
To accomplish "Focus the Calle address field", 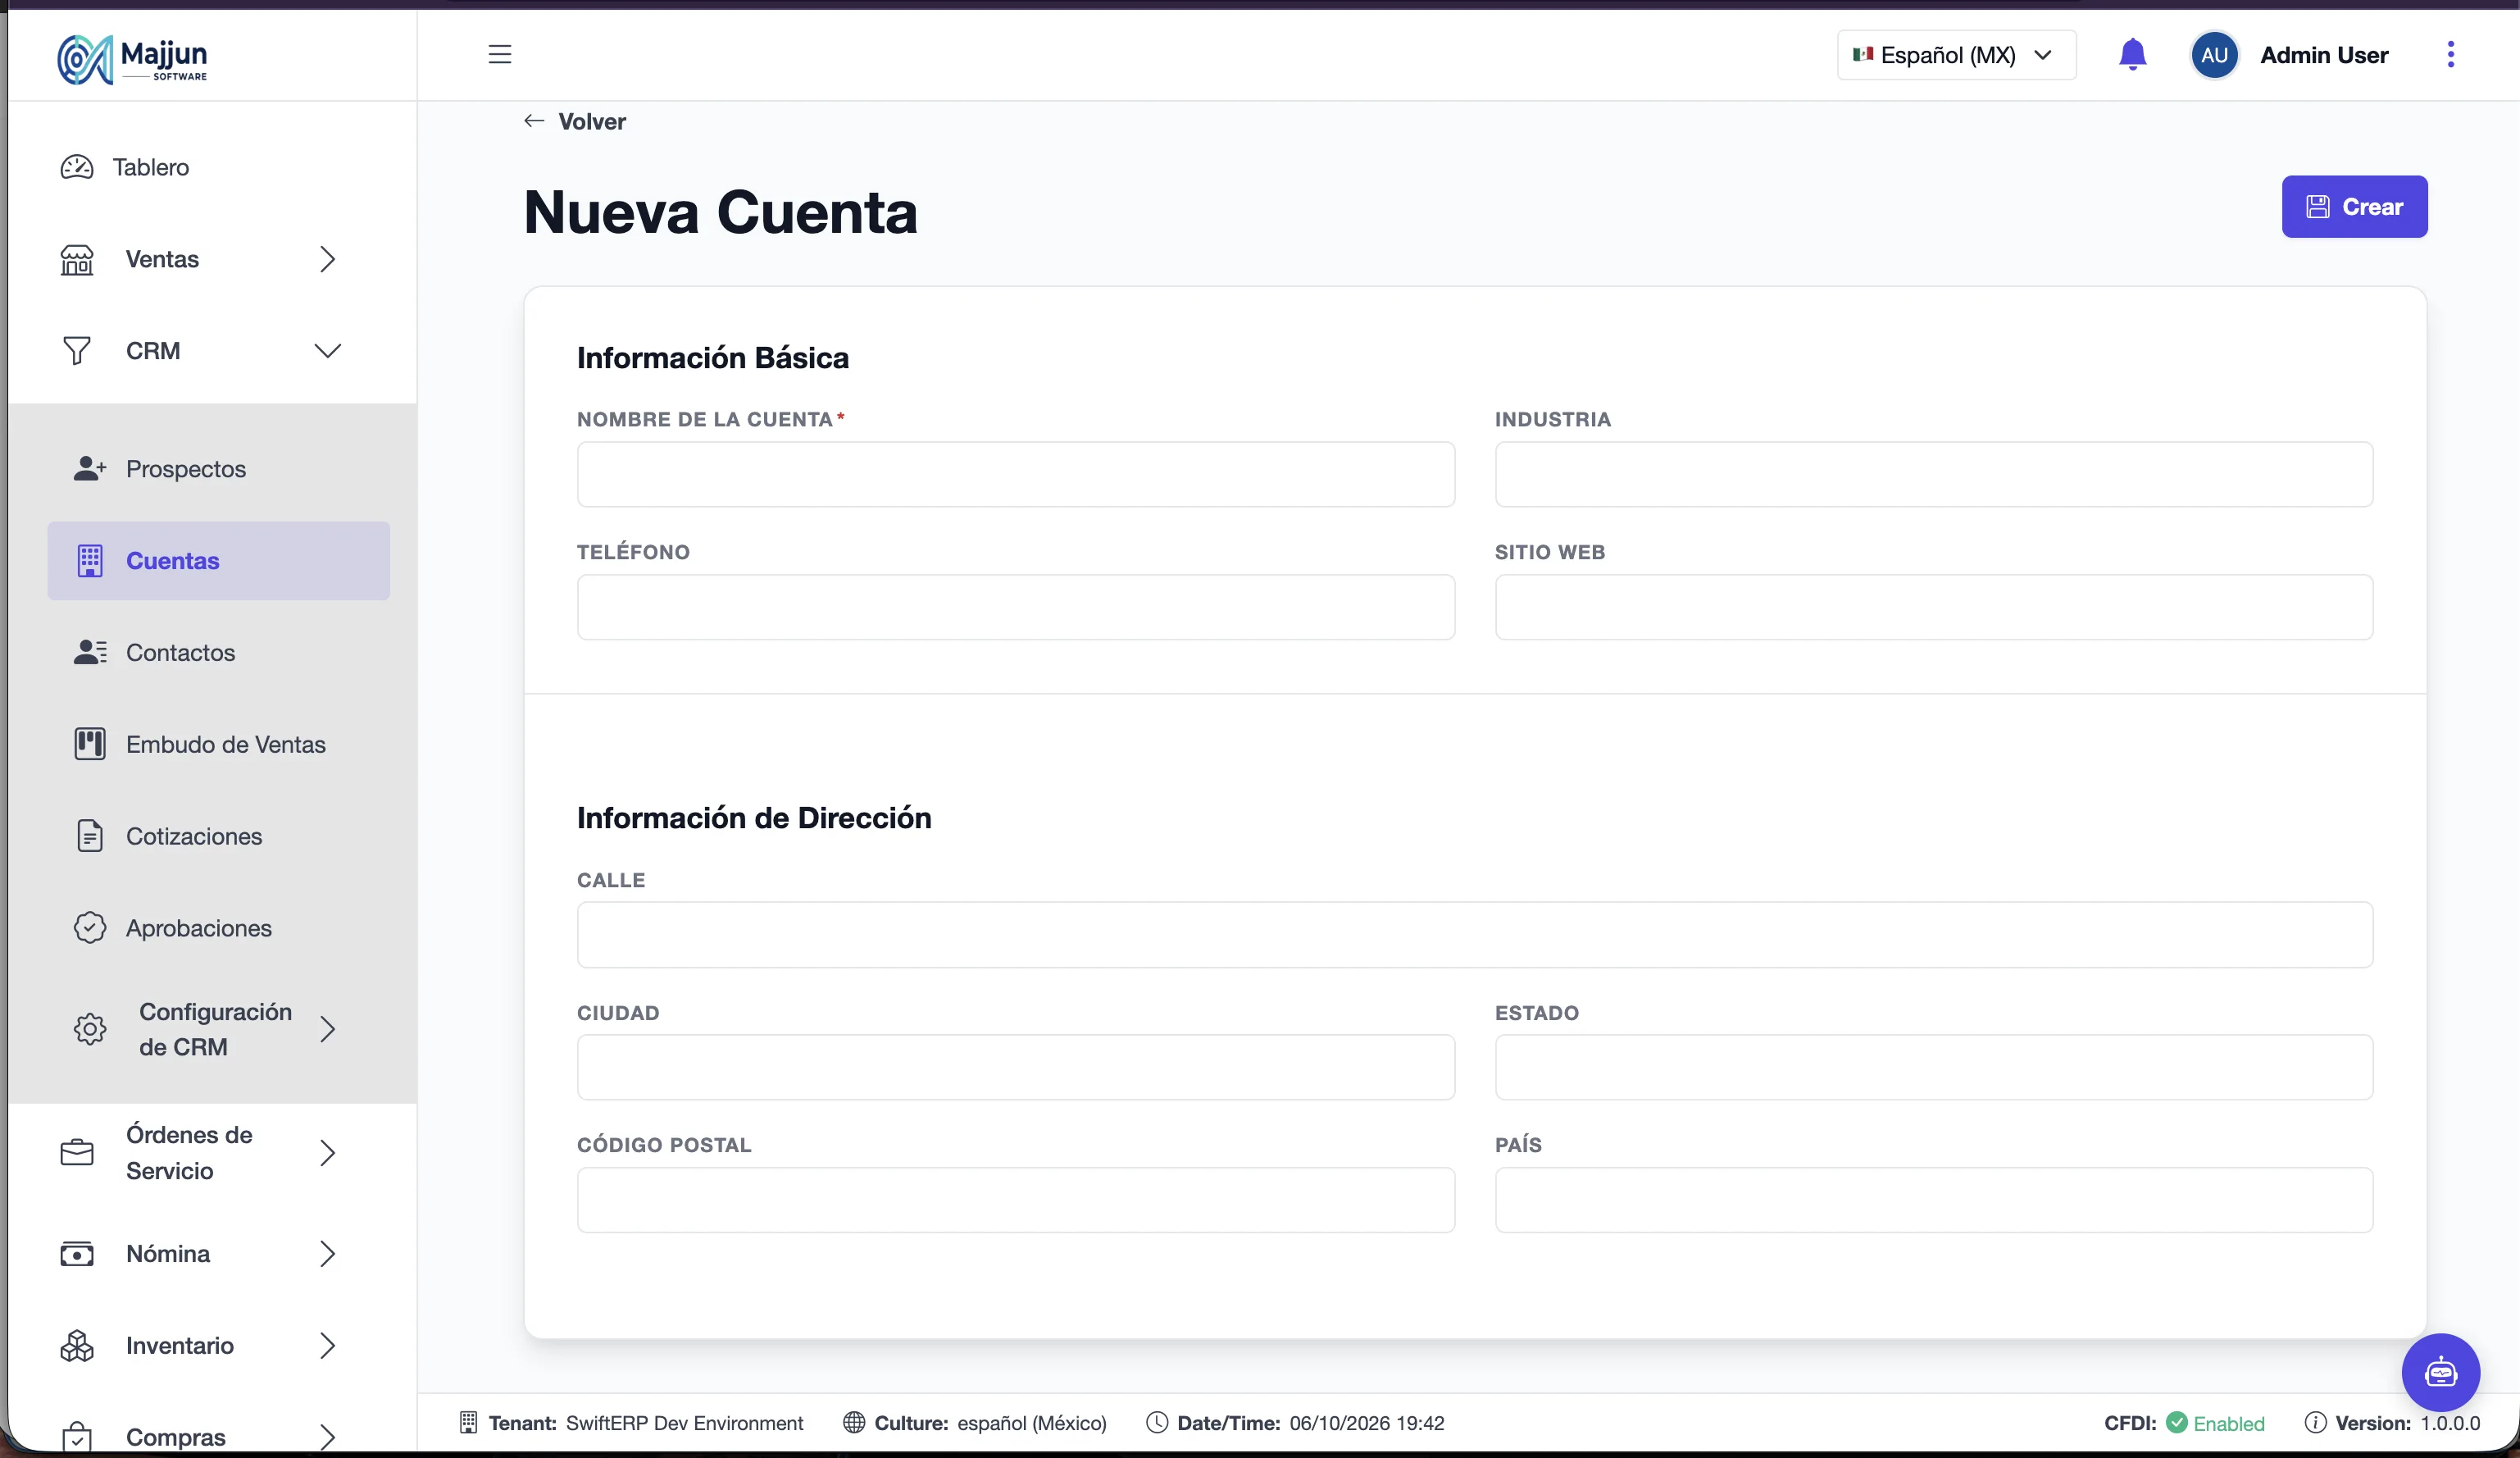I will click(x=1475, y=935).
